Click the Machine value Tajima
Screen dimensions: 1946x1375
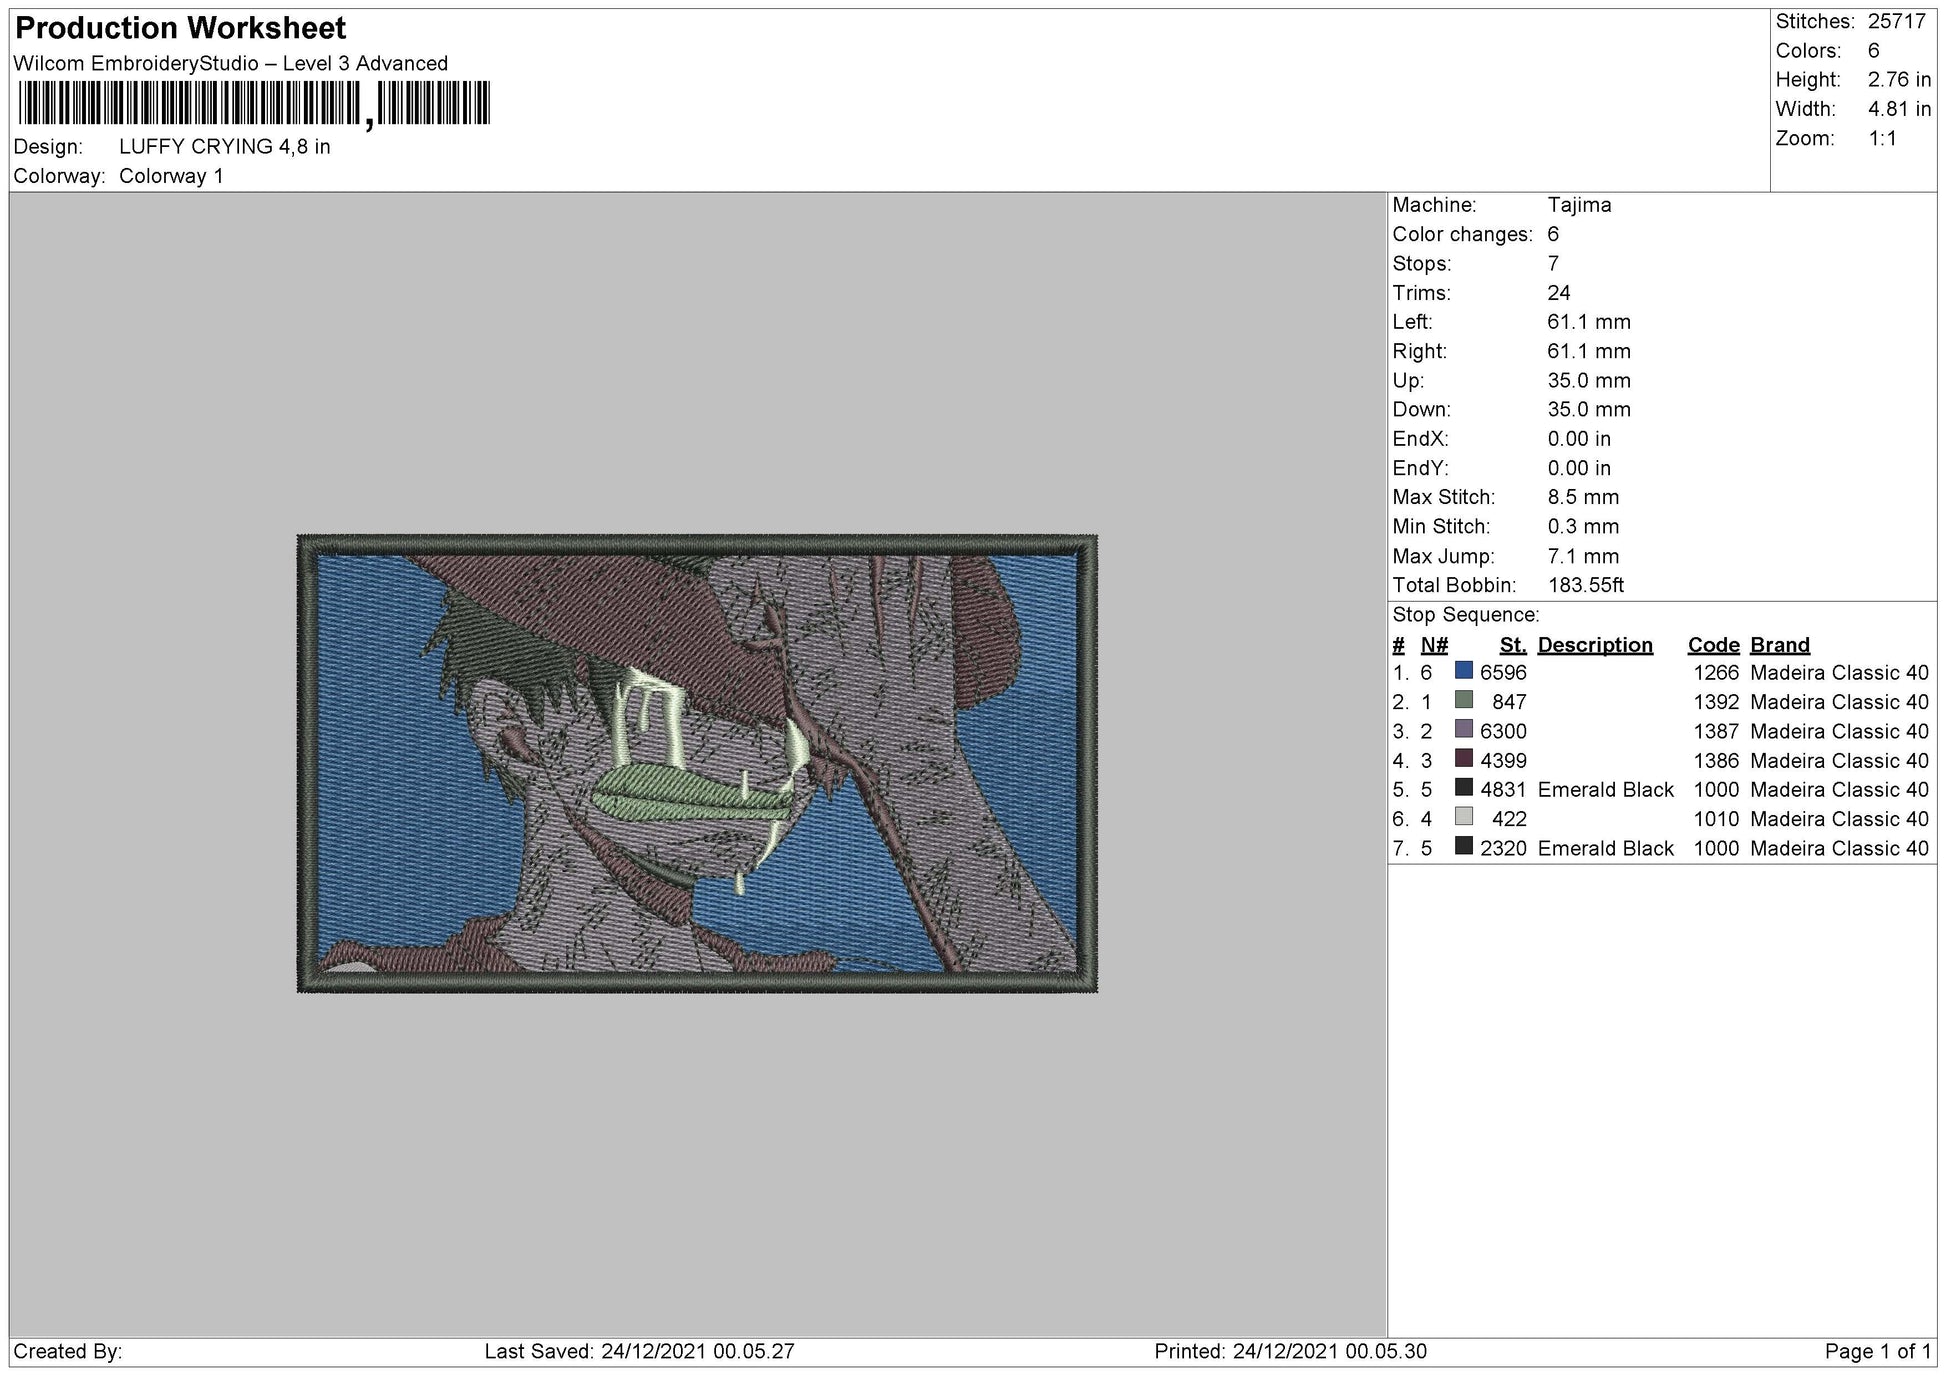[x=1579, y=205]
